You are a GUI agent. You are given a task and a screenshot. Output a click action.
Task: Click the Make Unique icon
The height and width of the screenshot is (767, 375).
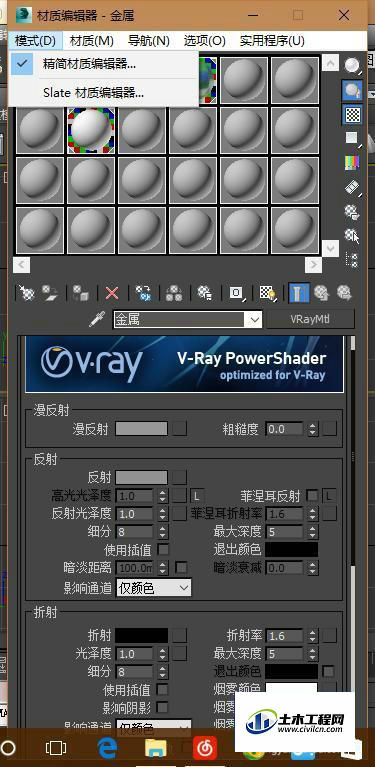click(x=174, y=293)
